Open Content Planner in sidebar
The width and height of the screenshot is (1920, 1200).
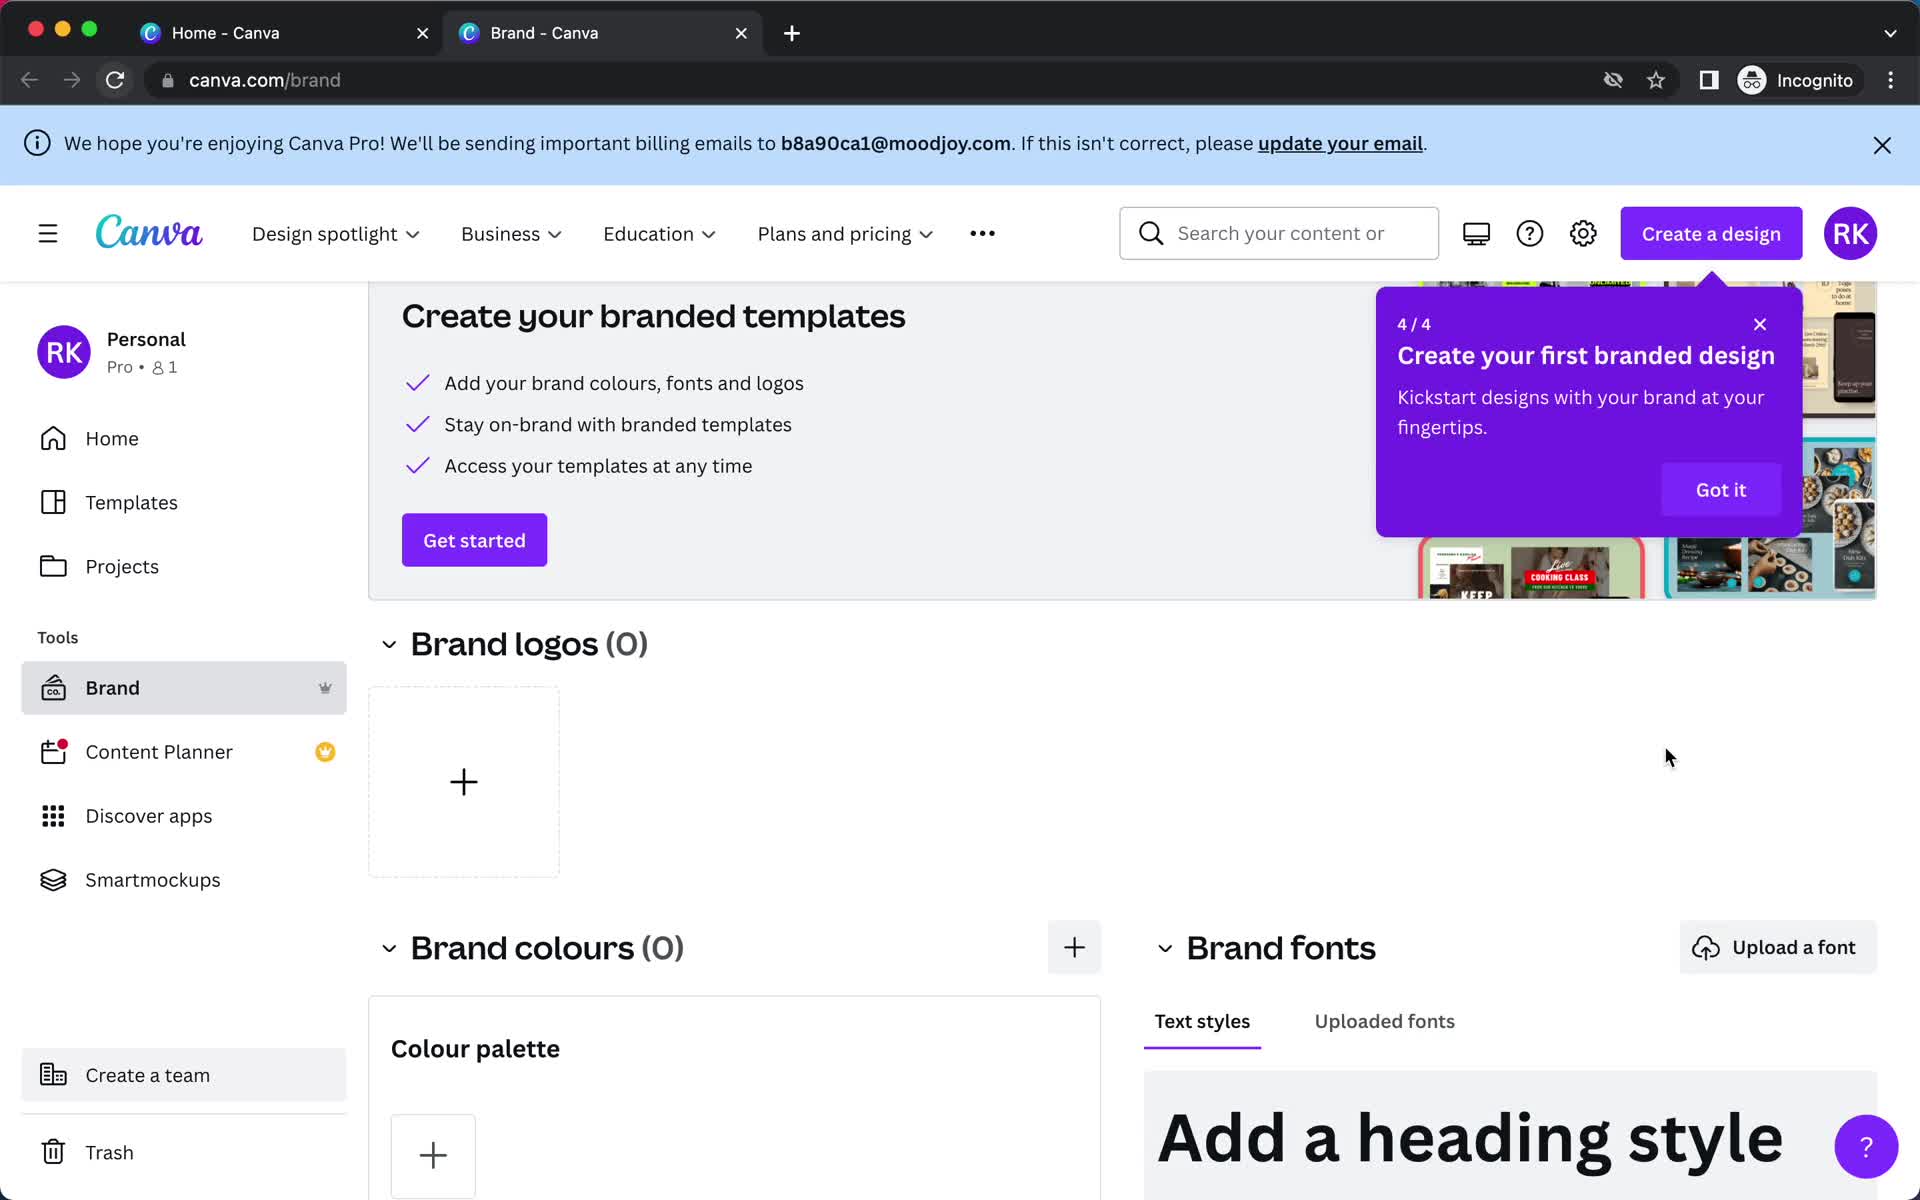coord(184,752)
